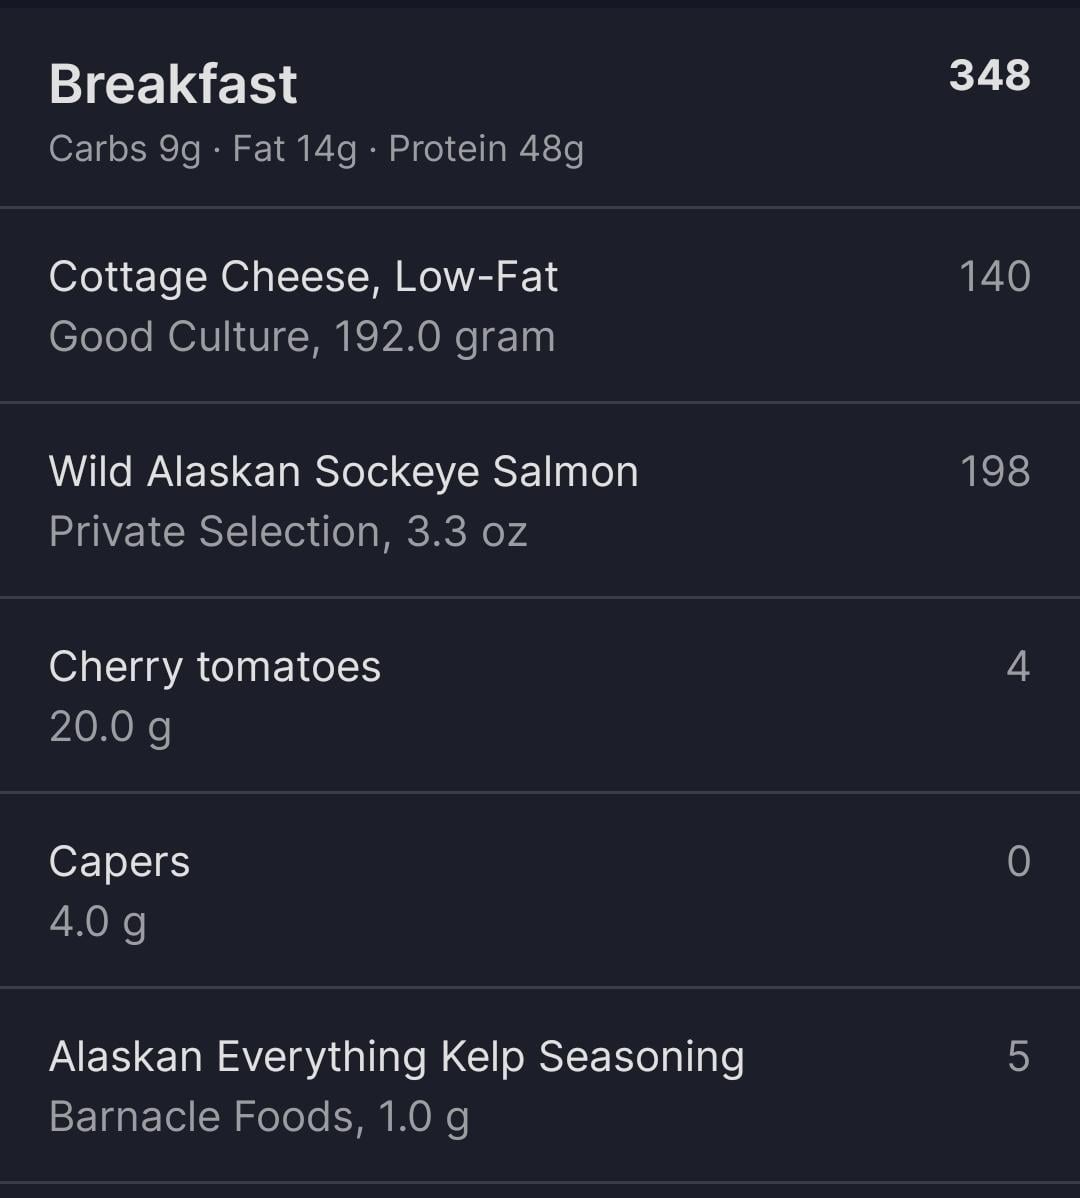Image resolution: width=1080 pixels, height=1198 pixels.
Task: Open Alaskan Everything Kelp Seasoning entry
Action: point(540,1085)
